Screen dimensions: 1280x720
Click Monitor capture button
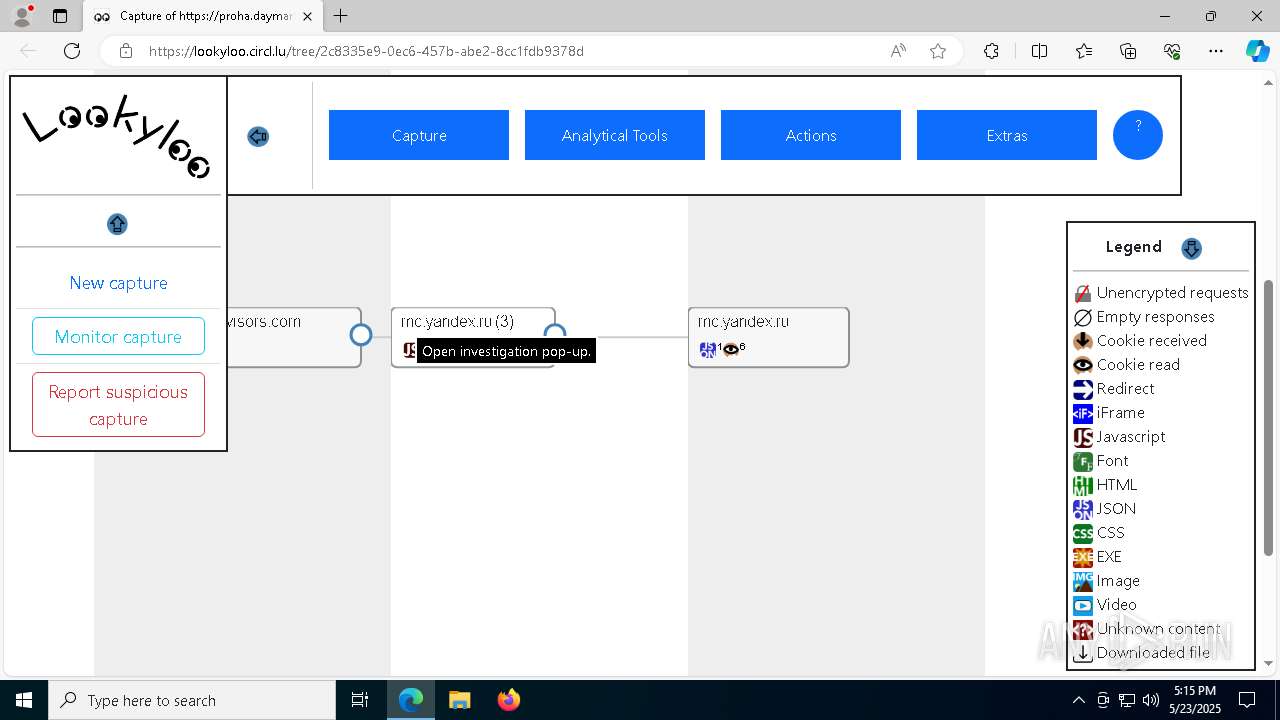[x=118, y=336]
